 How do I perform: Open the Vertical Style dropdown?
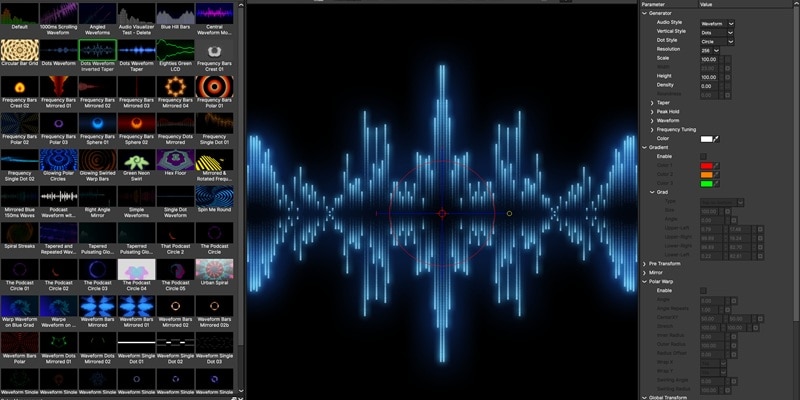[717, 33]
